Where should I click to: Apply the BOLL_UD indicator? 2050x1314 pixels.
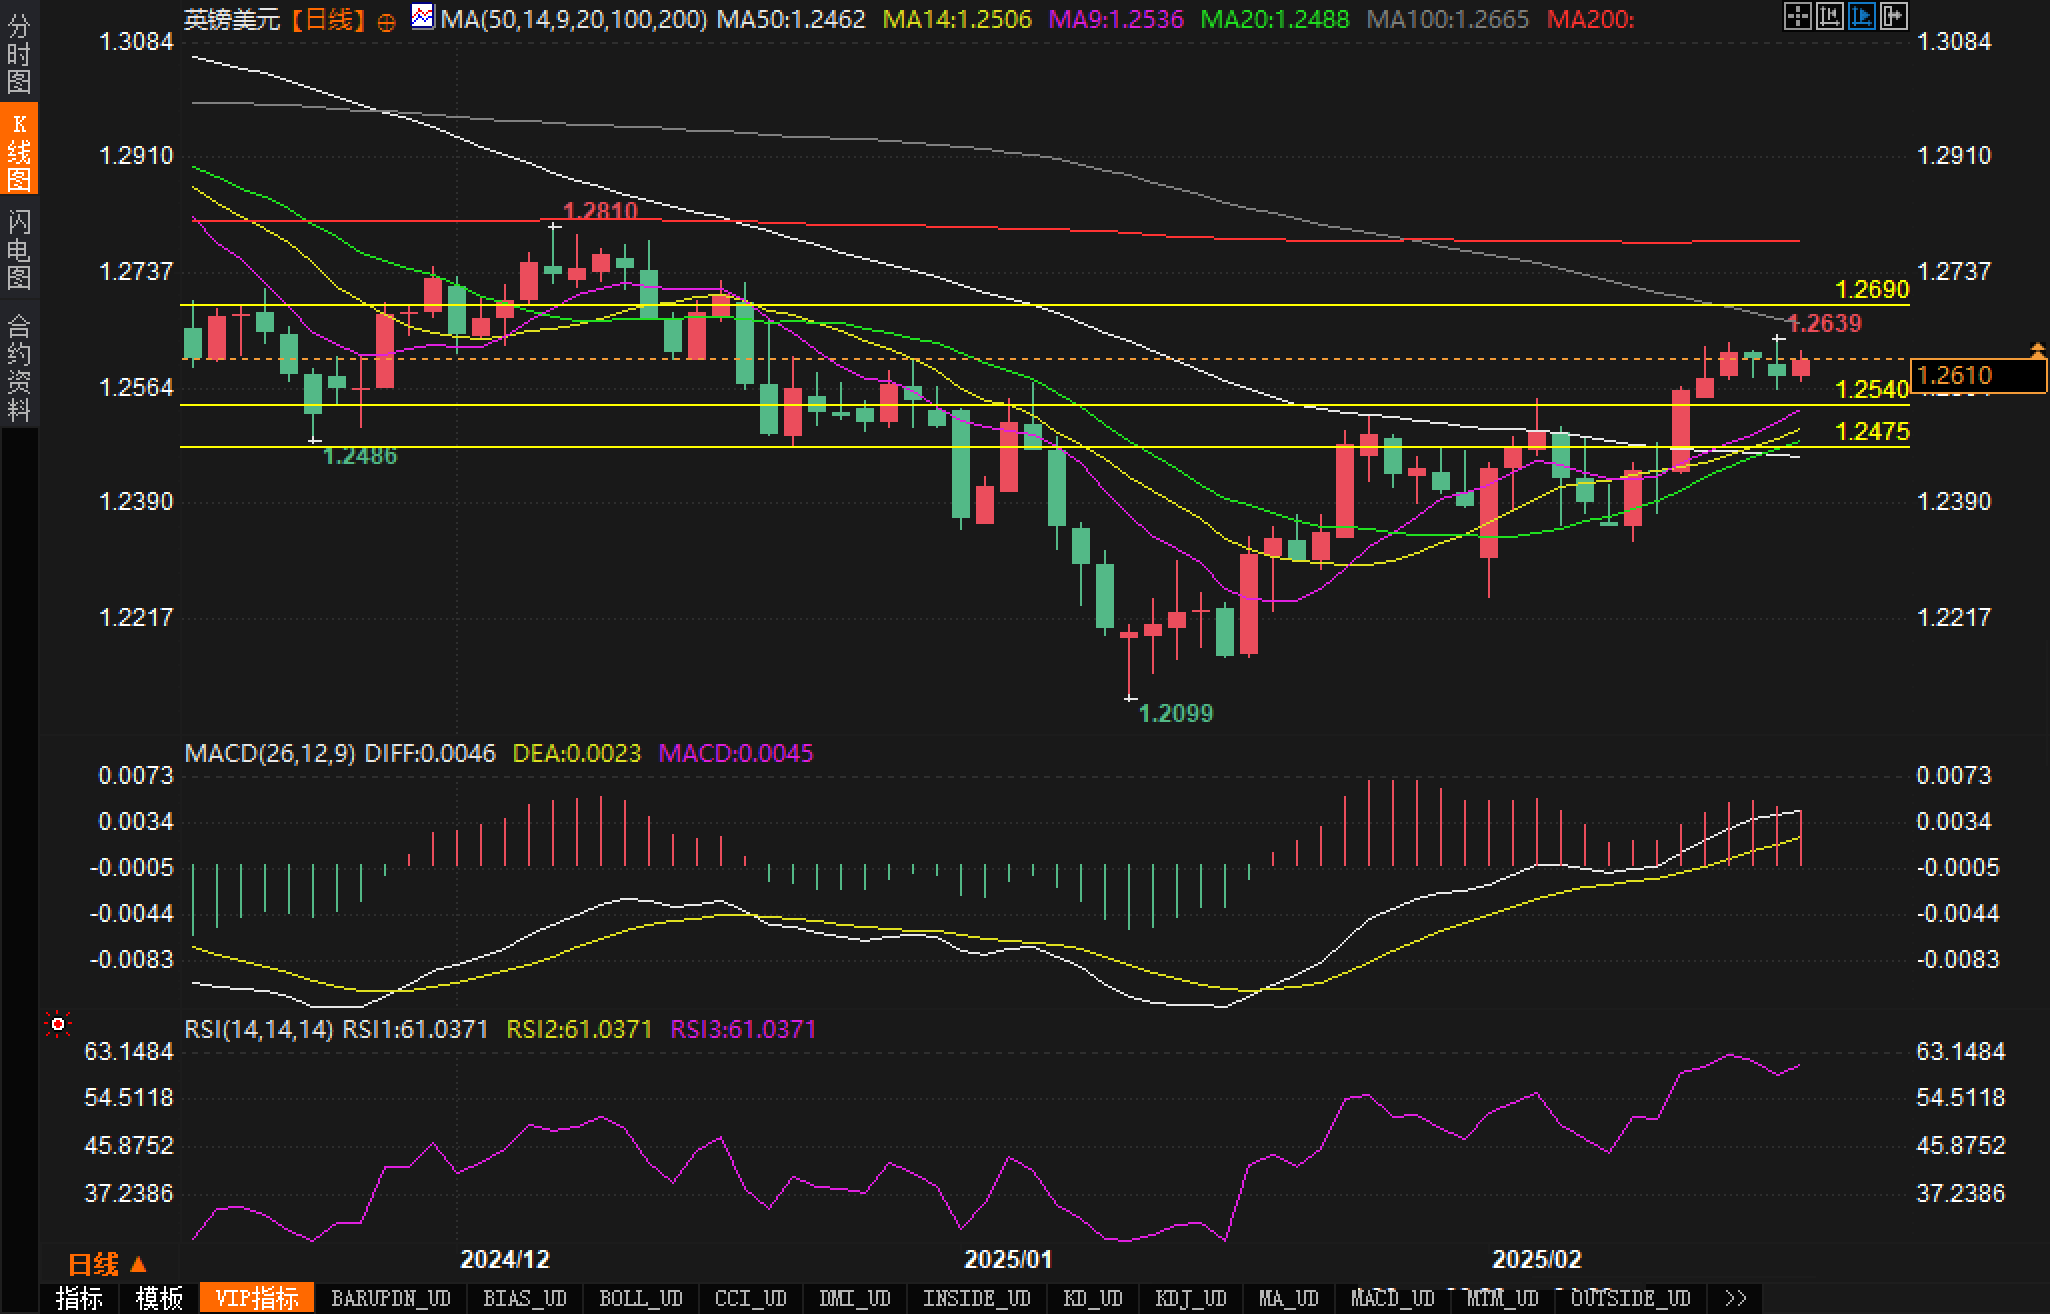pyautogui.click(x=640, y=1298)
